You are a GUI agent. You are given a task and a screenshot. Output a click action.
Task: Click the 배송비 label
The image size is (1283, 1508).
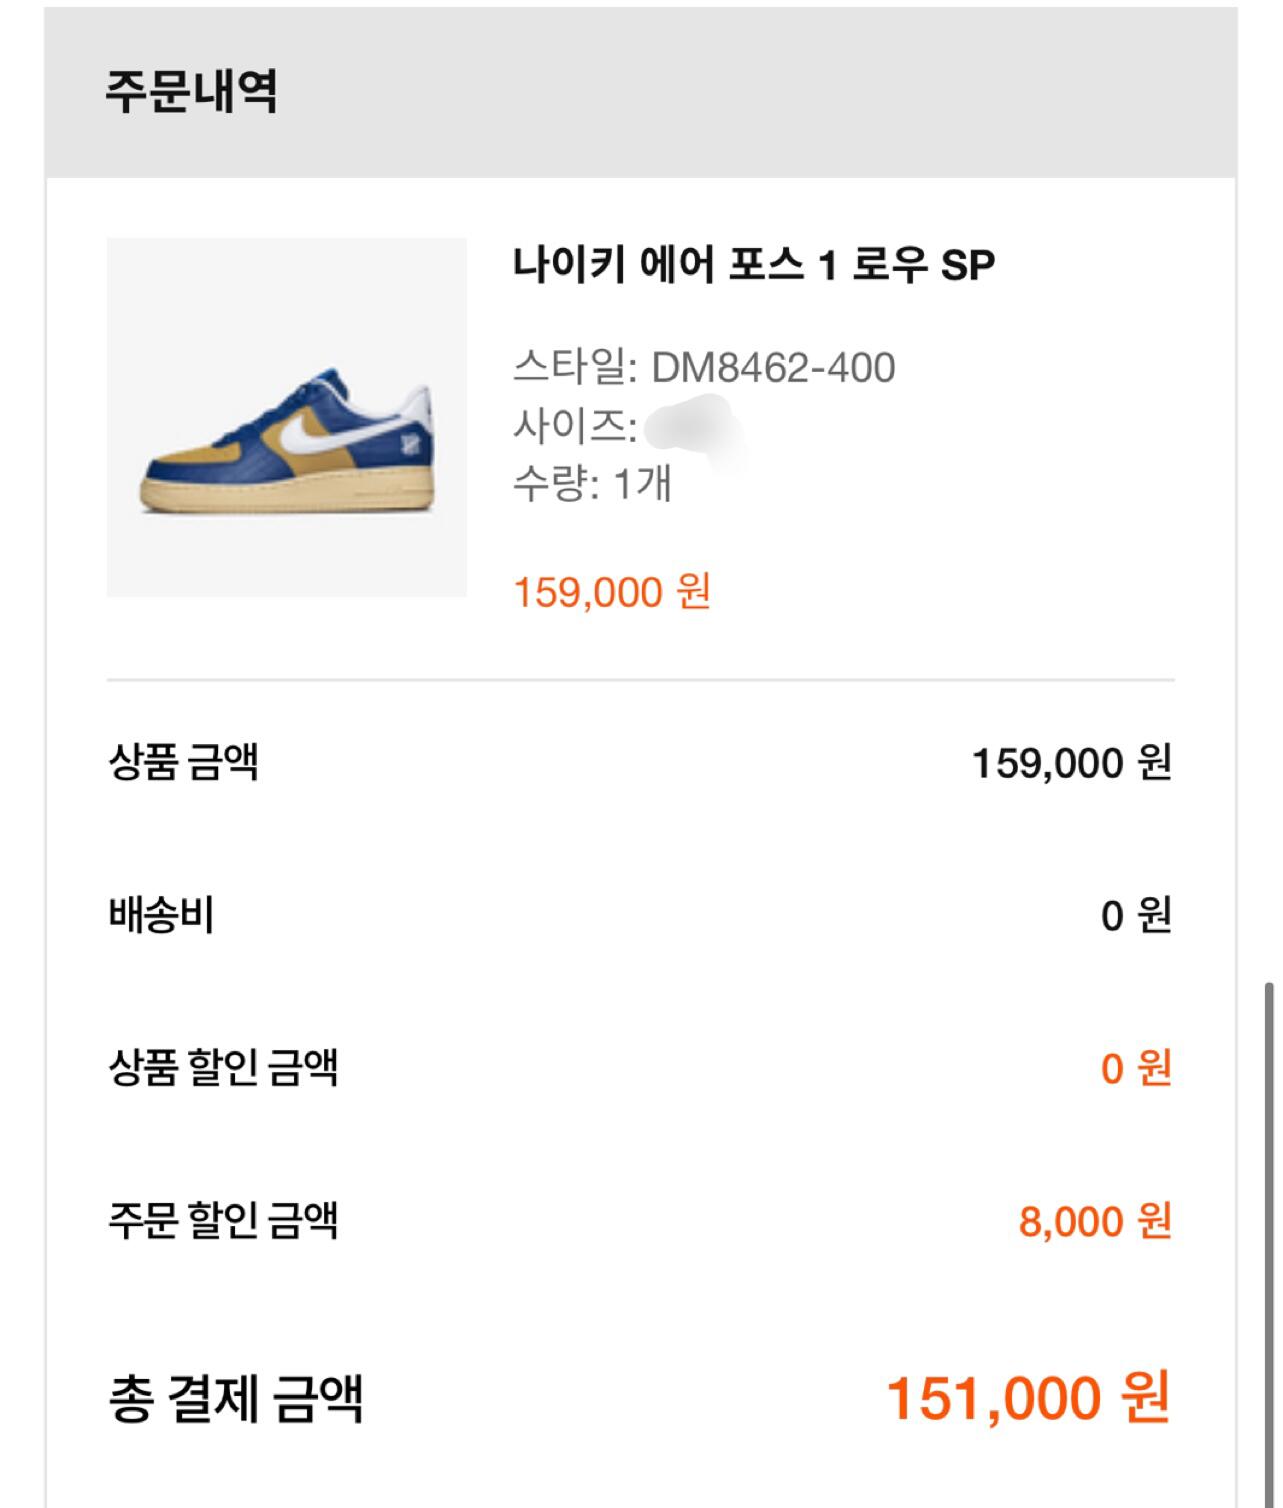(x=161, y=915)
